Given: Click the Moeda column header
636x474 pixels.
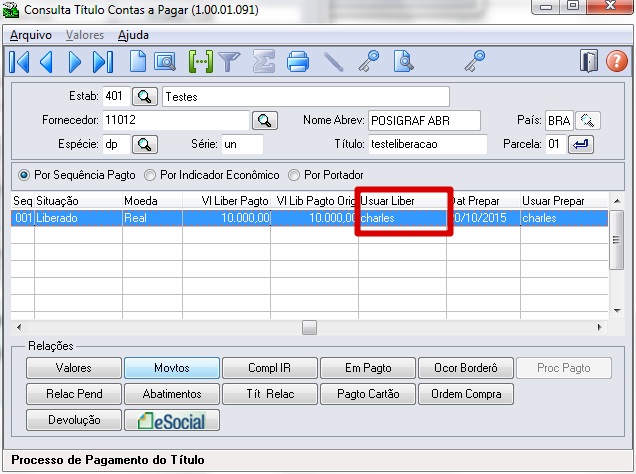Looking at the screenshot, I should [x=153, y=201].
